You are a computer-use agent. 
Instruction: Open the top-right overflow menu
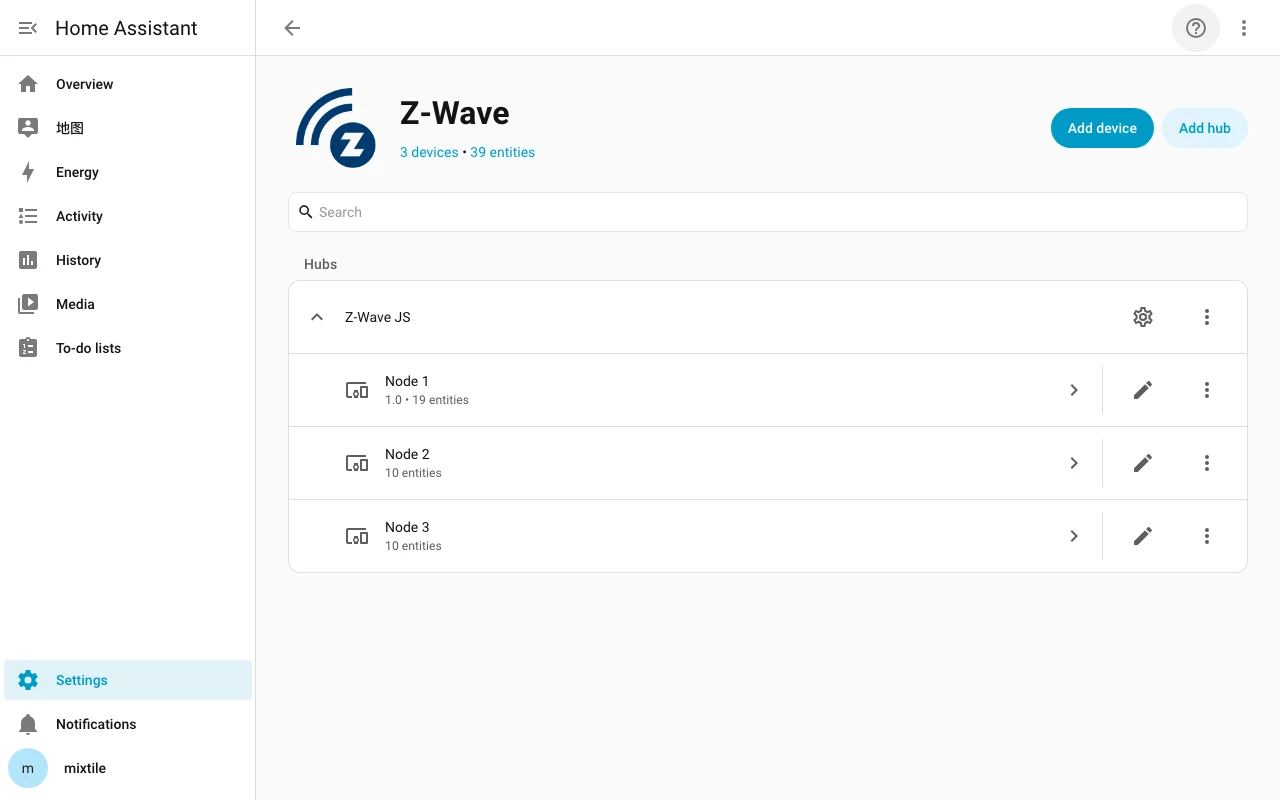[1244, 28]
